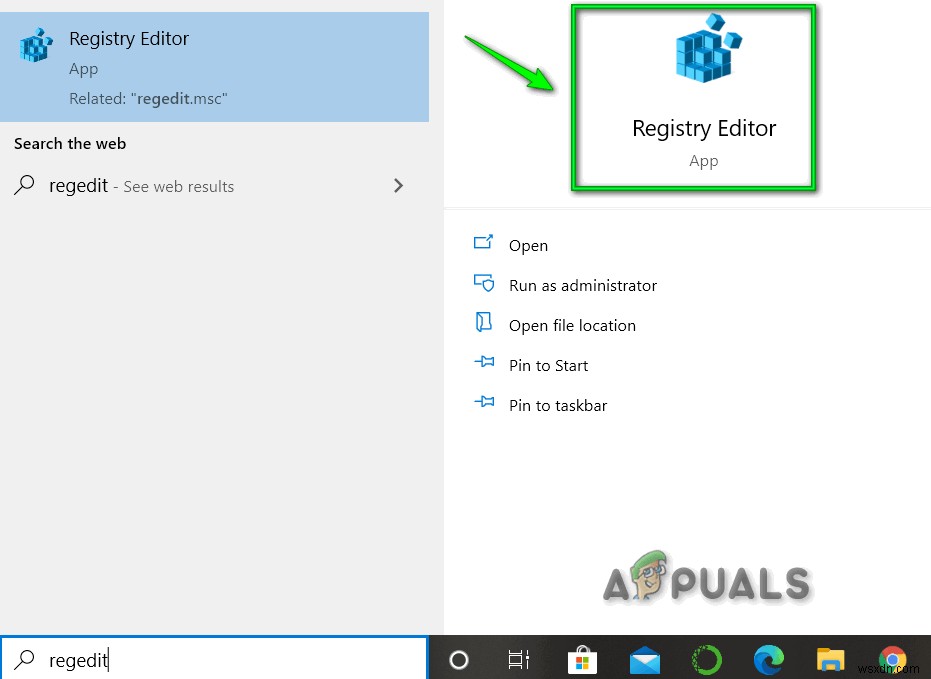
Task: Click the 'Search the web' heading
Action: point(70,144)
